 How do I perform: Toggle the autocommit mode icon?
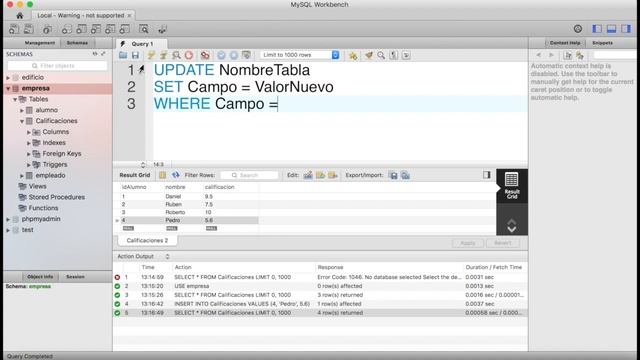click(246, 55)
